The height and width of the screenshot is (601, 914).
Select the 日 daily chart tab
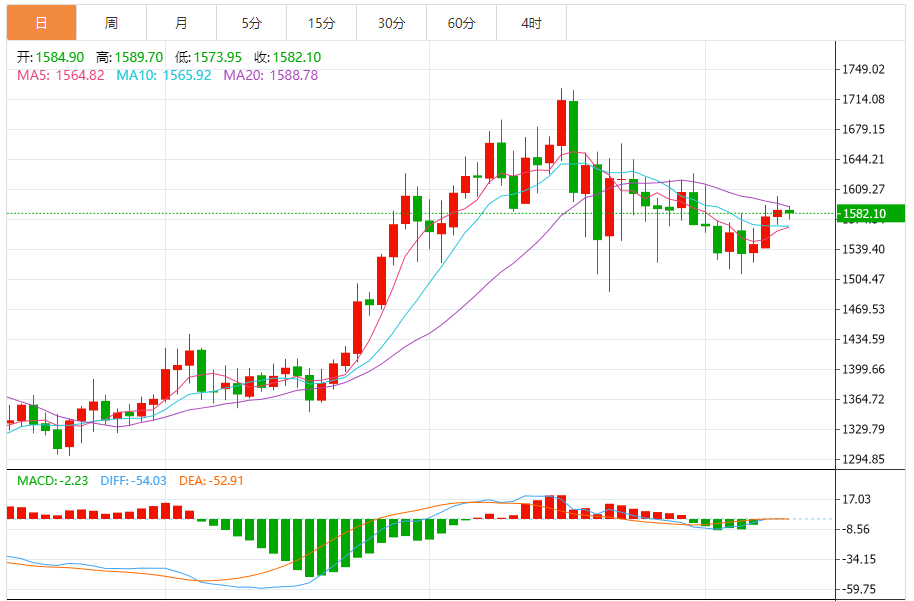point(40,23)
